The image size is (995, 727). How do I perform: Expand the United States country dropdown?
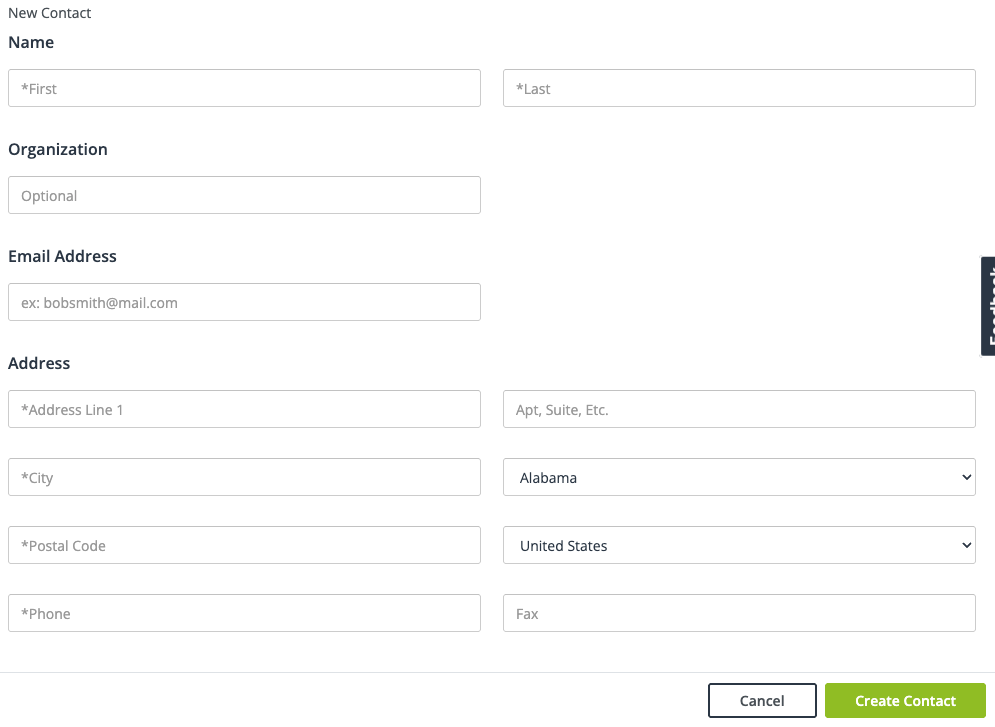click(x=739, y=545)
